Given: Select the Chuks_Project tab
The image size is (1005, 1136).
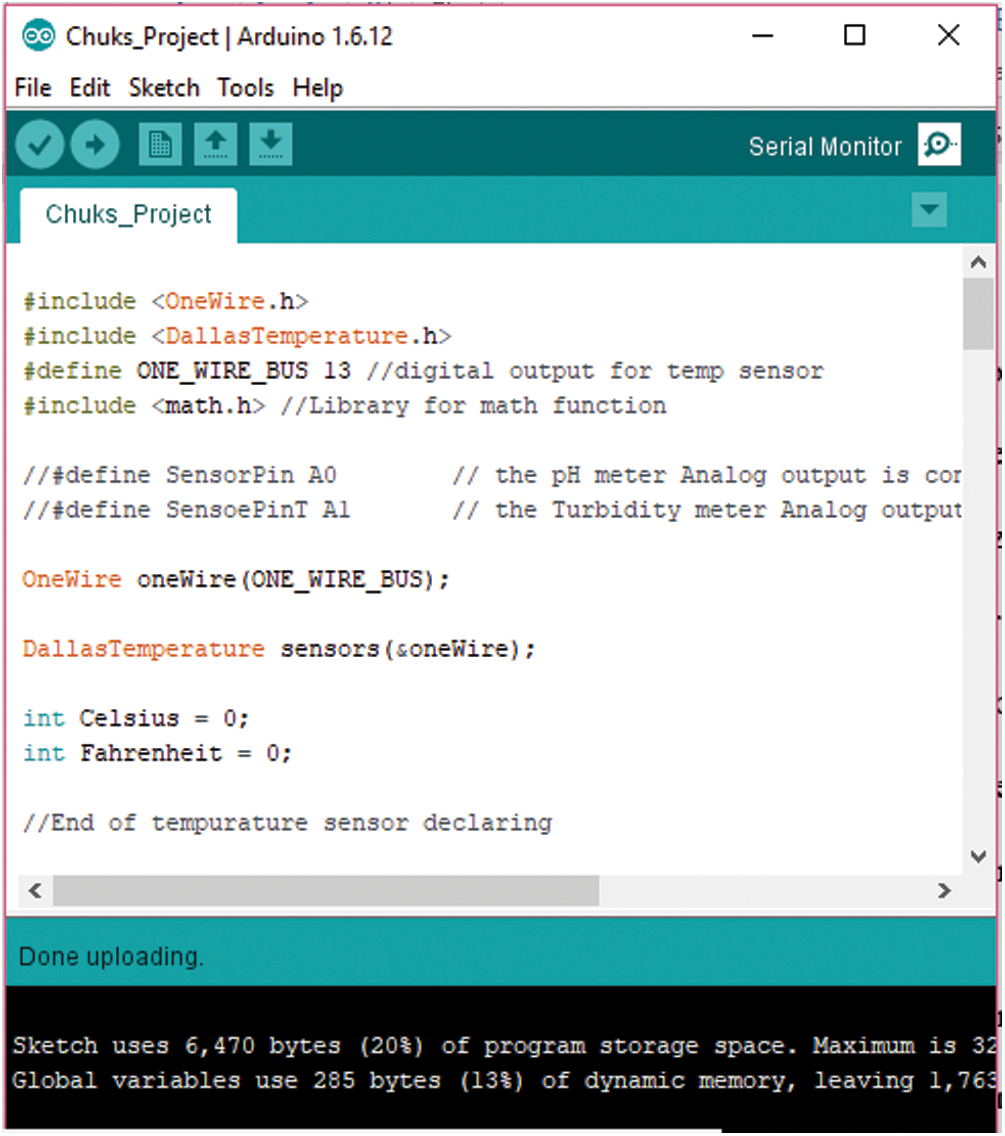Looking at the screenshot, I should coord(129,215).
